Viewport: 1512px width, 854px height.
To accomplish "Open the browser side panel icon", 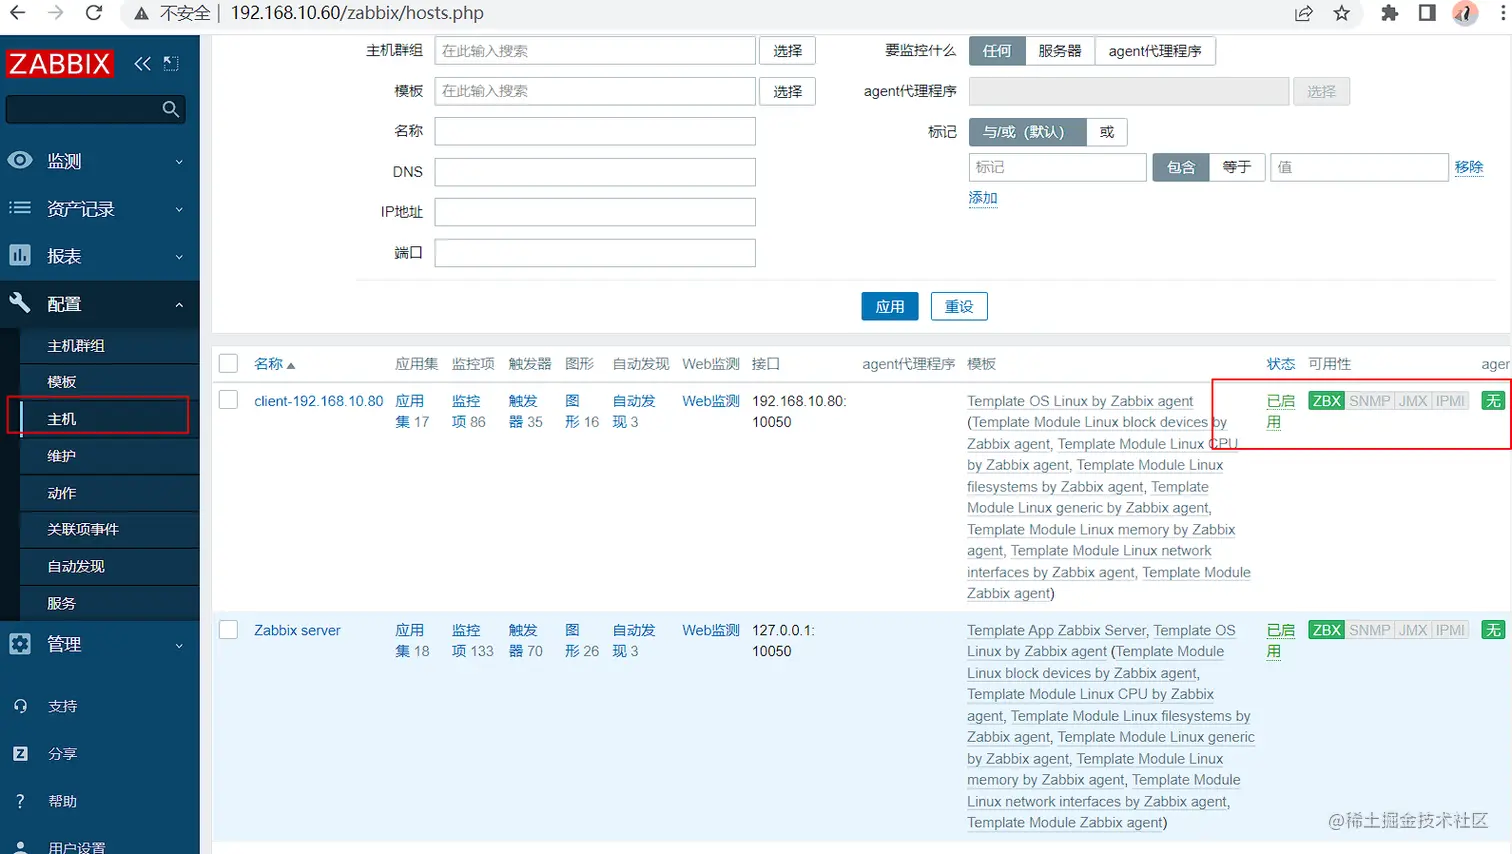I will tap(1427, 13).
